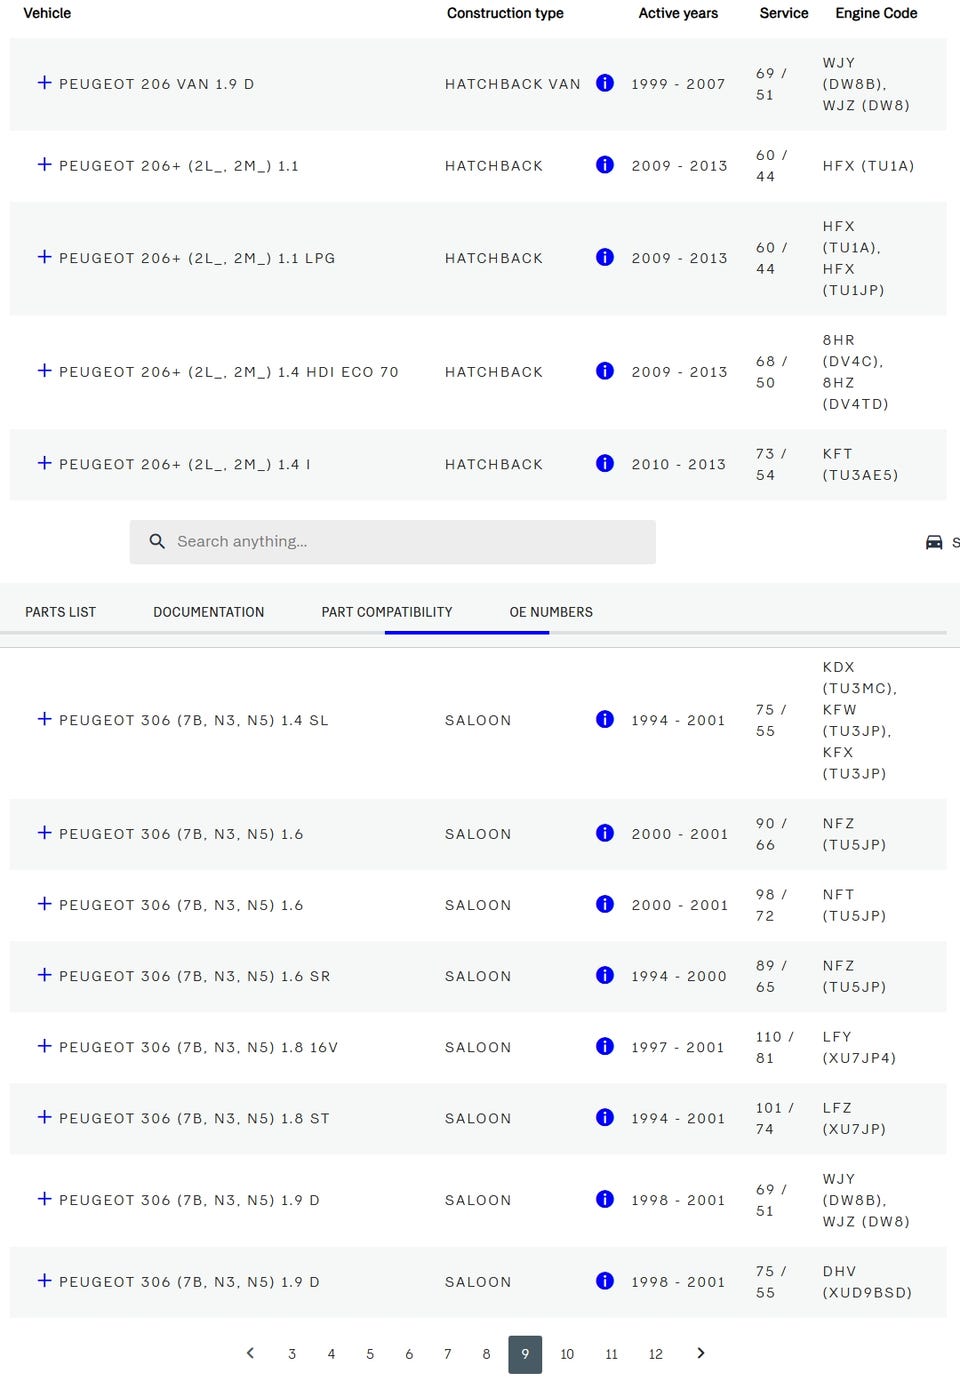
Task: Go to next page with right arrow
Action: click(701, 1353)
